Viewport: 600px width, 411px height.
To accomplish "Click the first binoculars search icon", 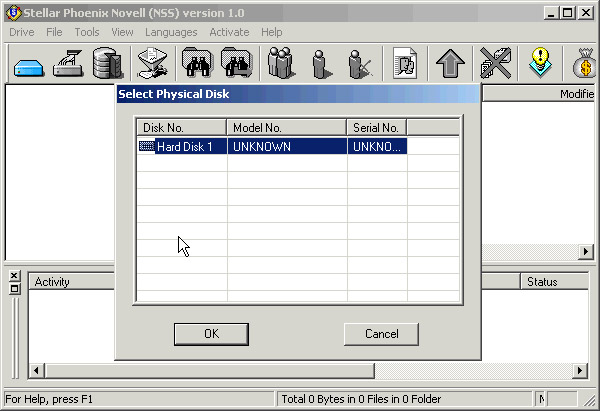I will tap(196, 64).
